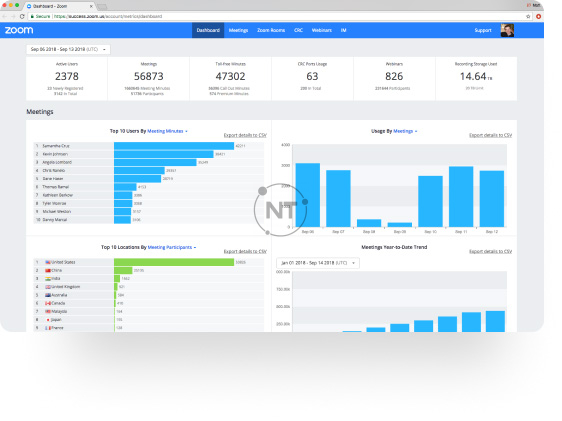Bookmark the page with the star icon
562x421 pixels.
click(528, 16)
